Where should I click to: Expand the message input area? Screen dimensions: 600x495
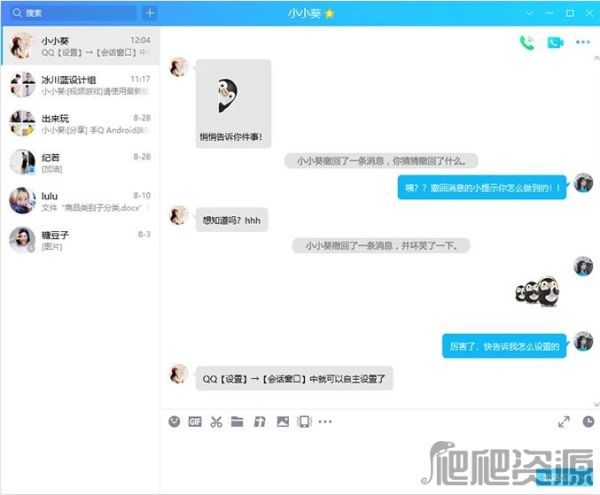(x=564, y=422)
